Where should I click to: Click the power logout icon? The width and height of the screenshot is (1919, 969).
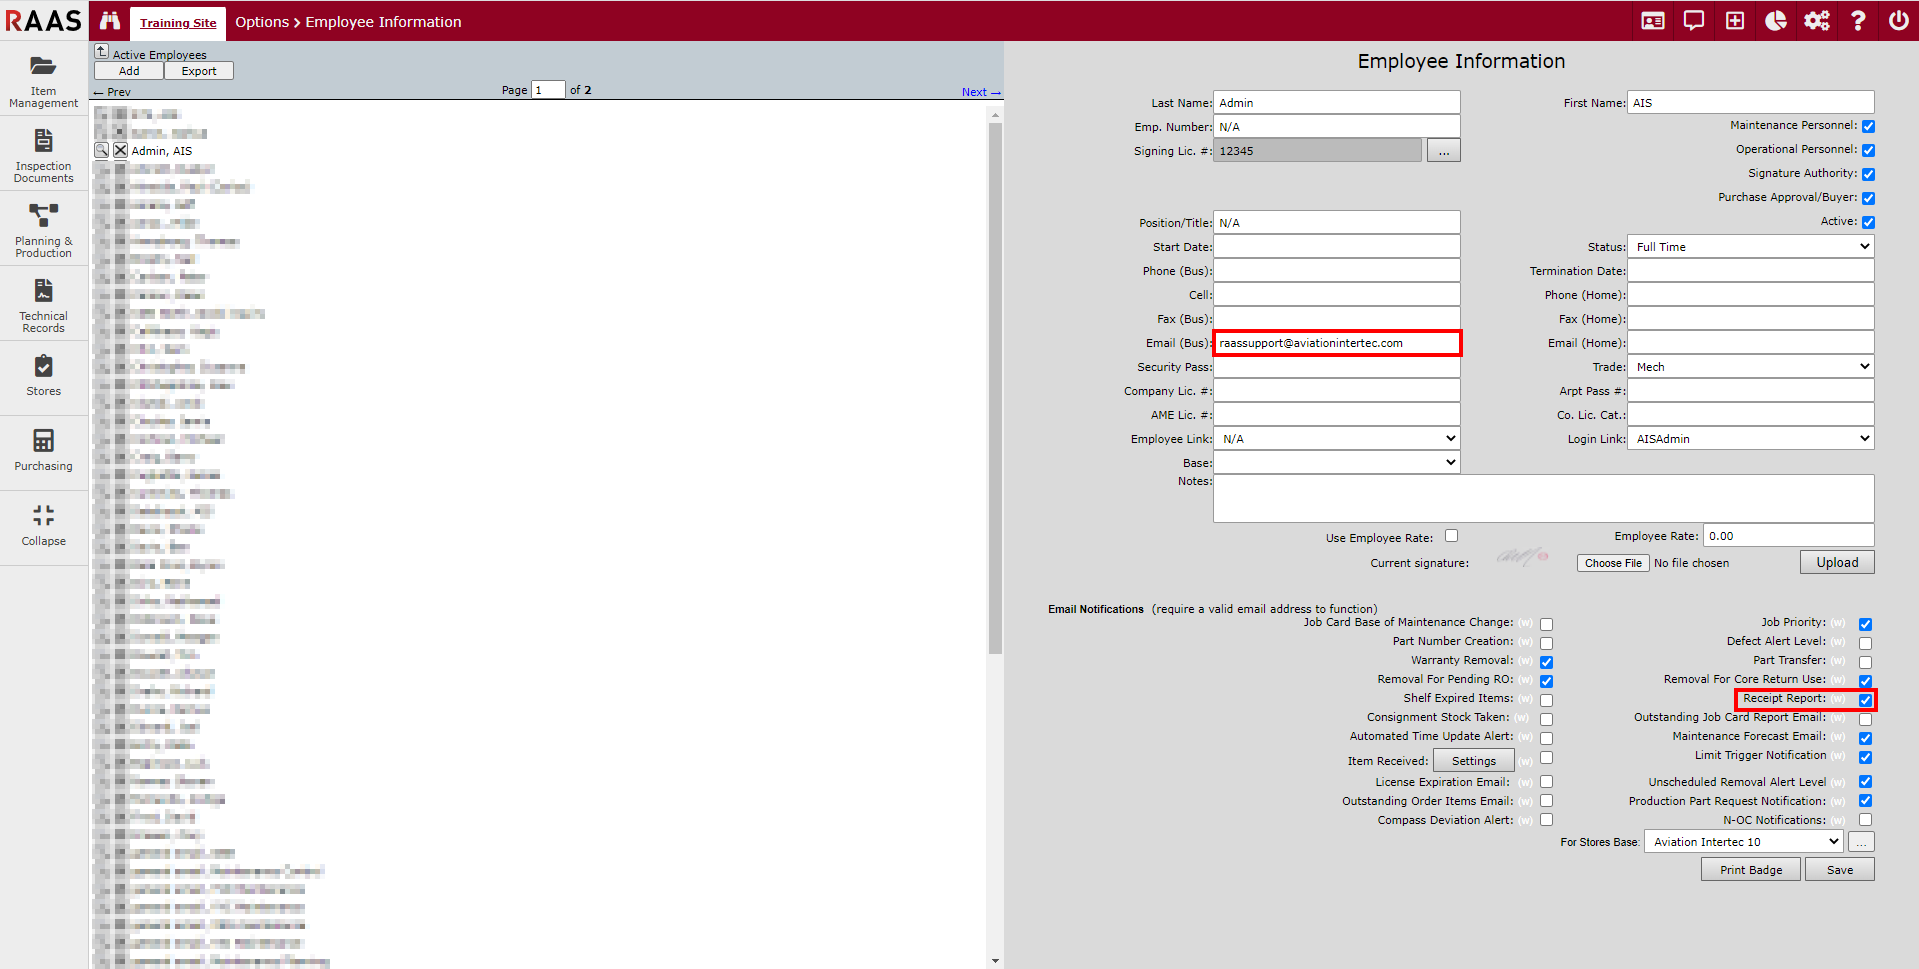coord(1898,21)
